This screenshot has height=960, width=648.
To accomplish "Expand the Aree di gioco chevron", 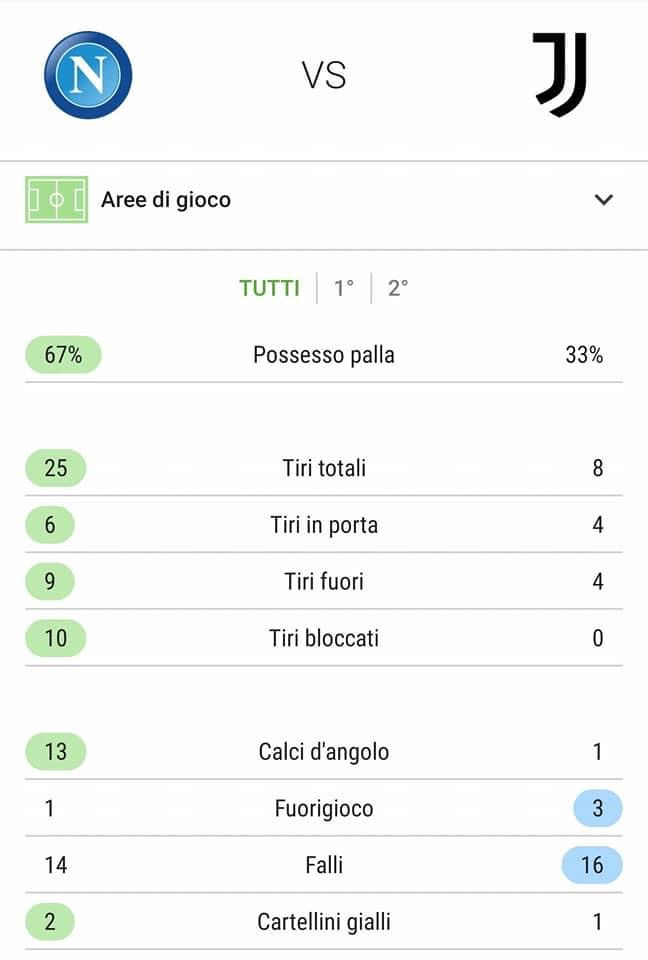I will click(604, 200).
